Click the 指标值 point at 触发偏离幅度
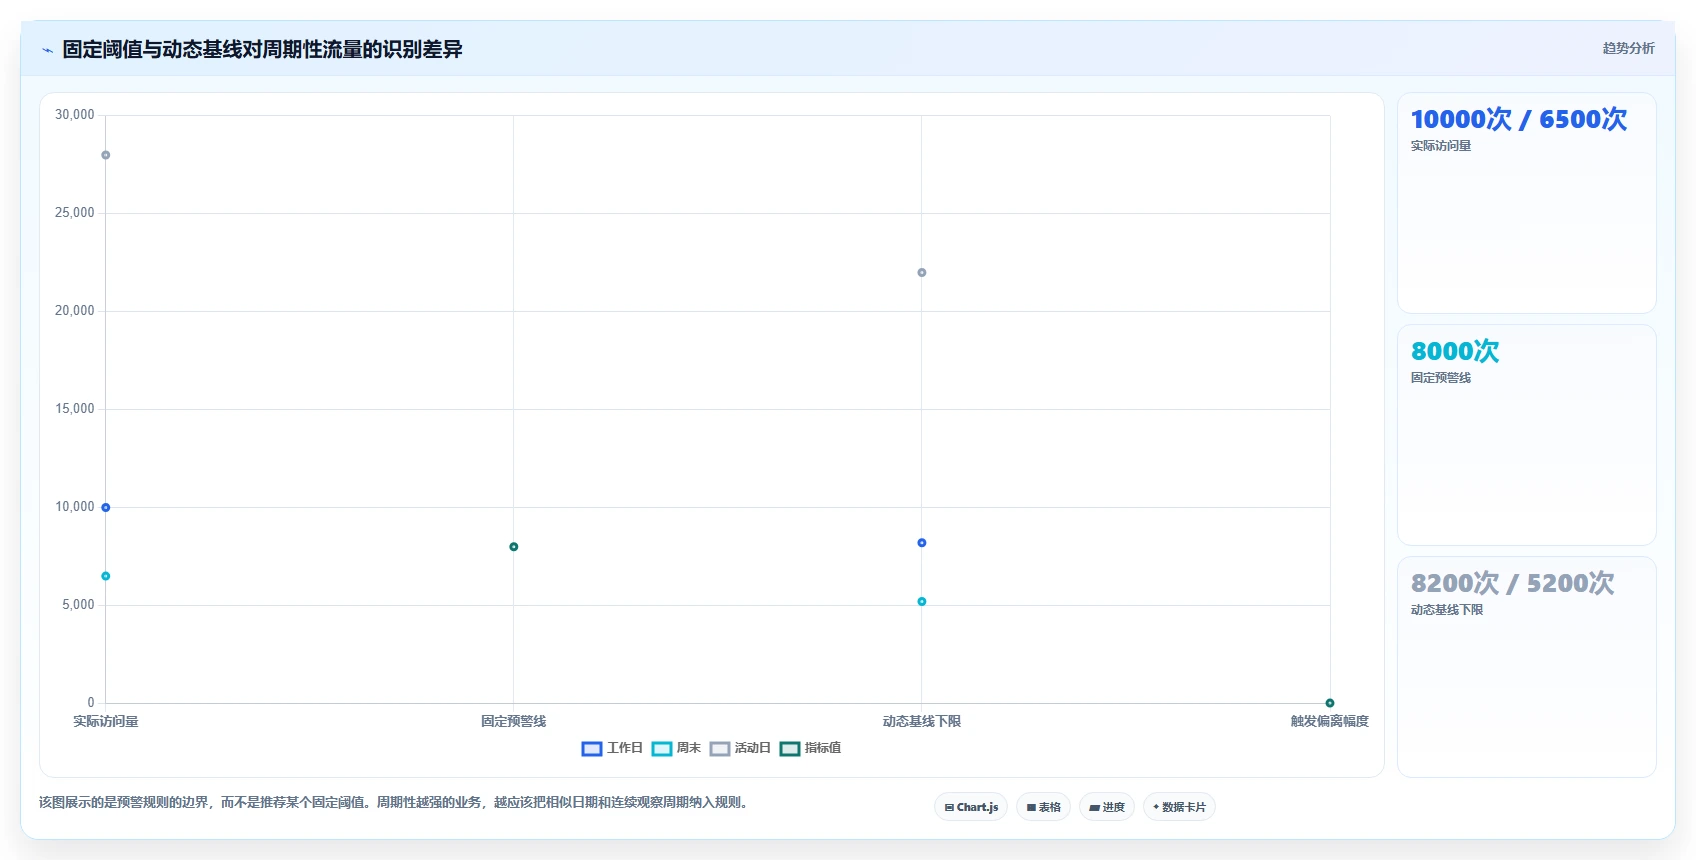This screenshot has width=1696, height=860. click(1330, 703)
